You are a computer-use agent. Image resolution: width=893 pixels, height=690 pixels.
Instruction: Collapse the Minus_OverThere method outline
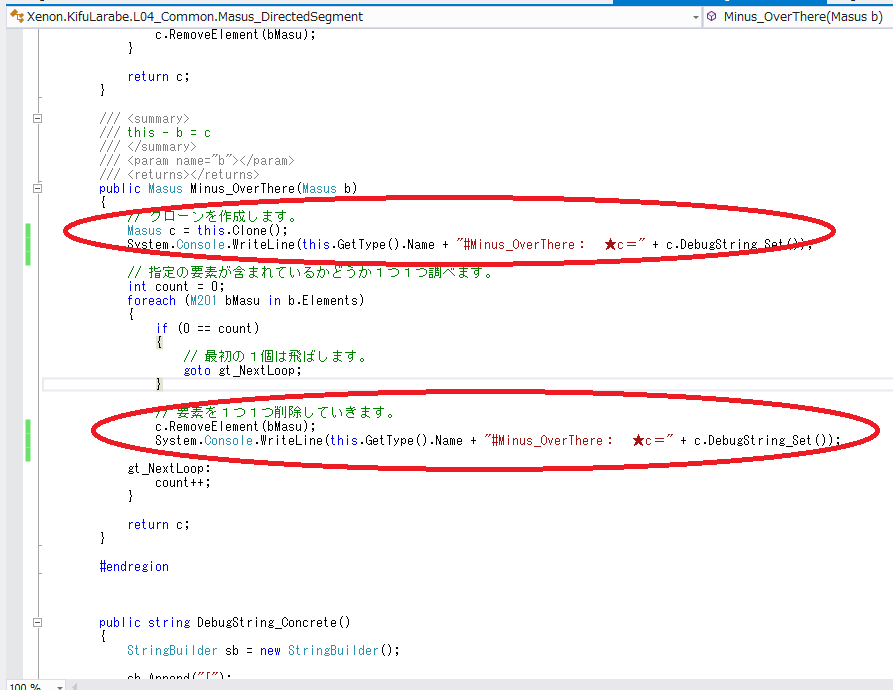click(x=38, y=188)
